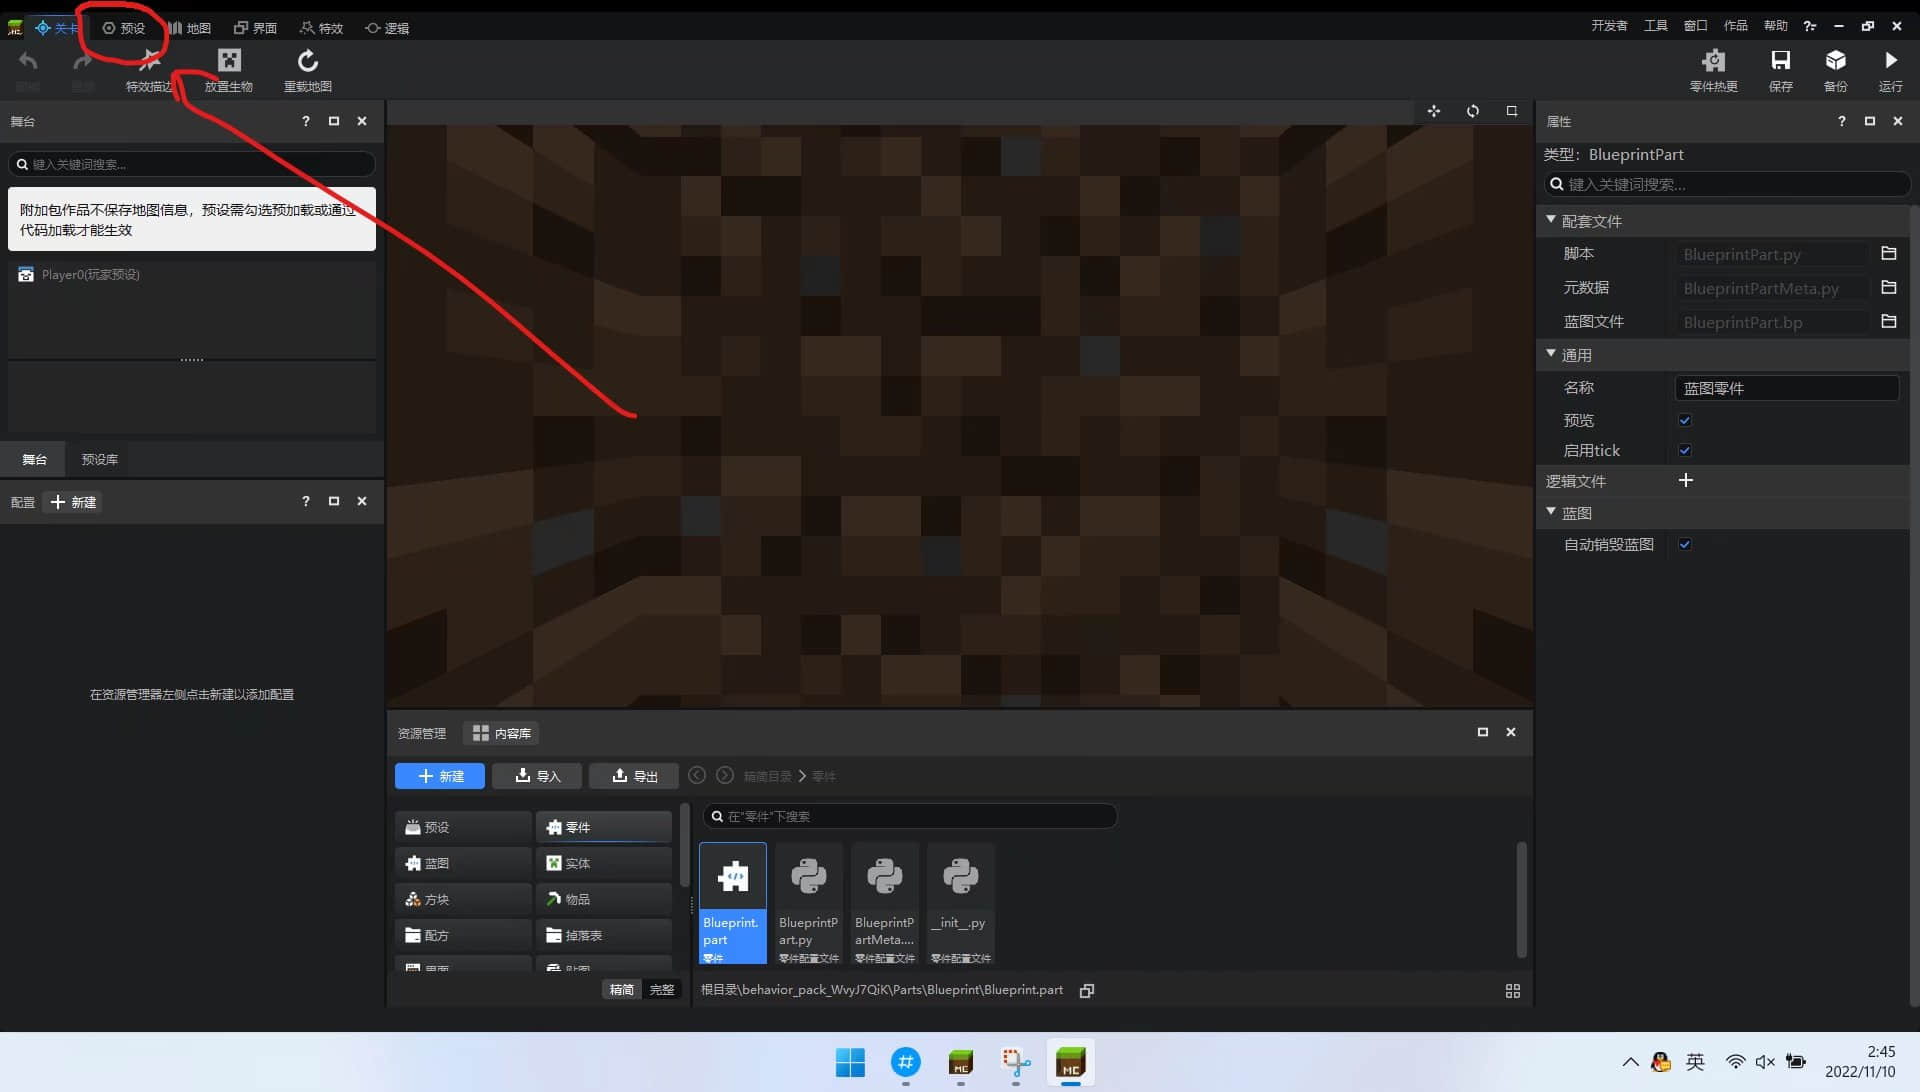Open the 作品 works menu
The width and height of the screenshot is (1920, 1092).
pos(1736,26)
